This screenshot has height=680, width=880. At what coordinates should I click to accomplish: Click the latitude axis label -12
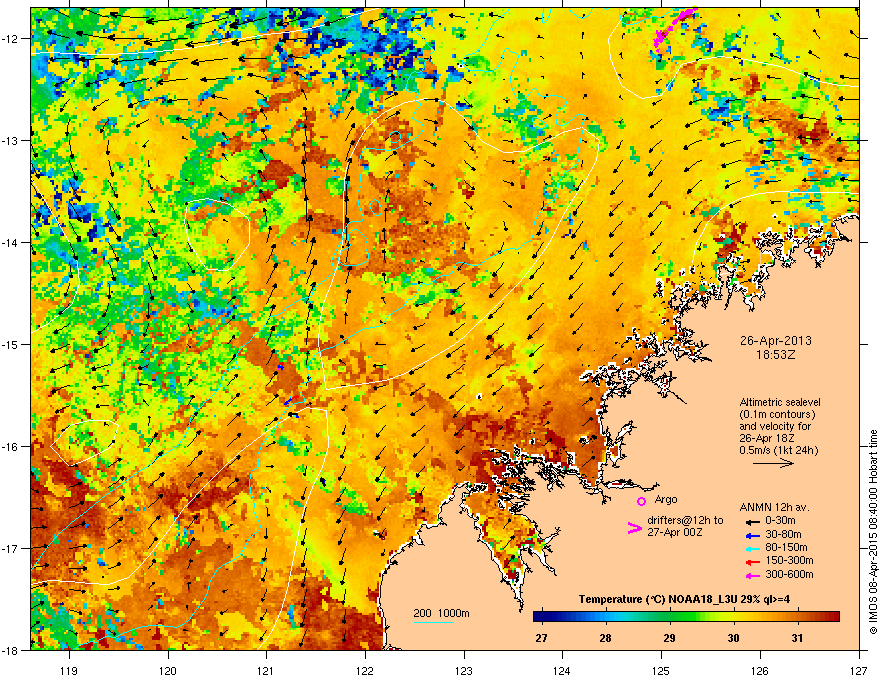coord(11,38)
